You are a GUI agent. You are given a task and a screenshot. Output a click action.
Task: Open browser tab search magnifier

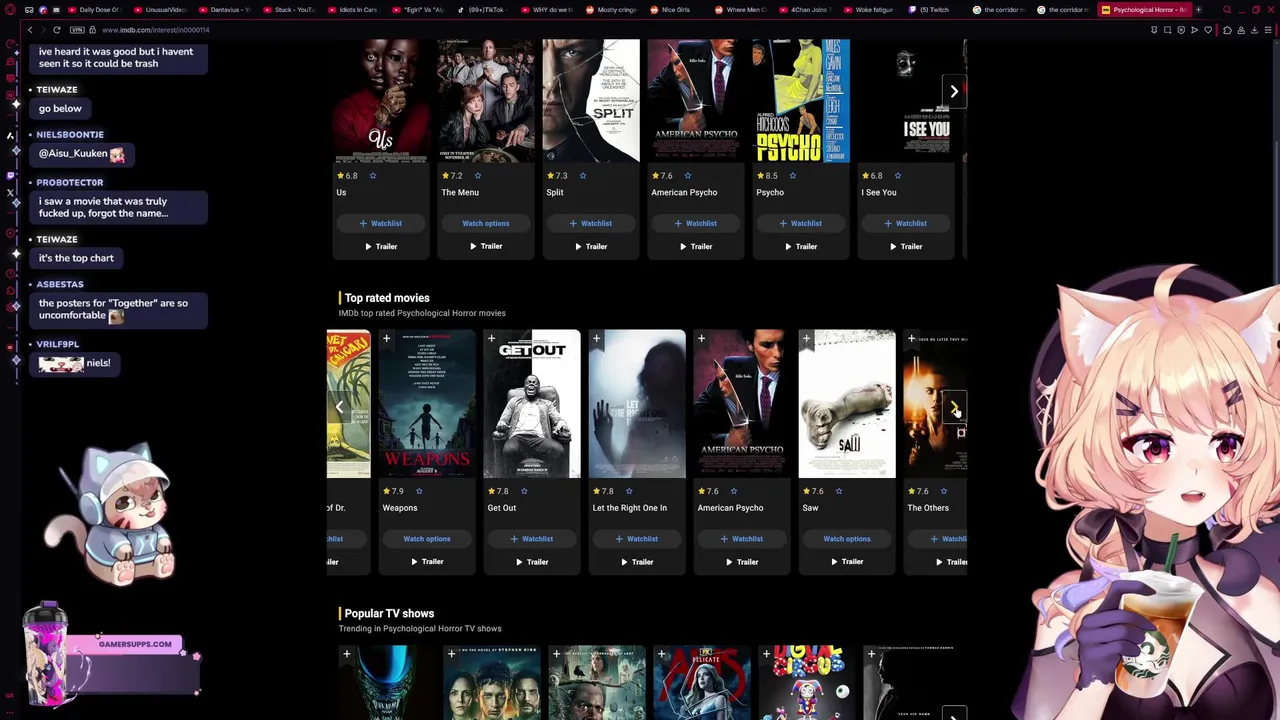point(1227,10)
